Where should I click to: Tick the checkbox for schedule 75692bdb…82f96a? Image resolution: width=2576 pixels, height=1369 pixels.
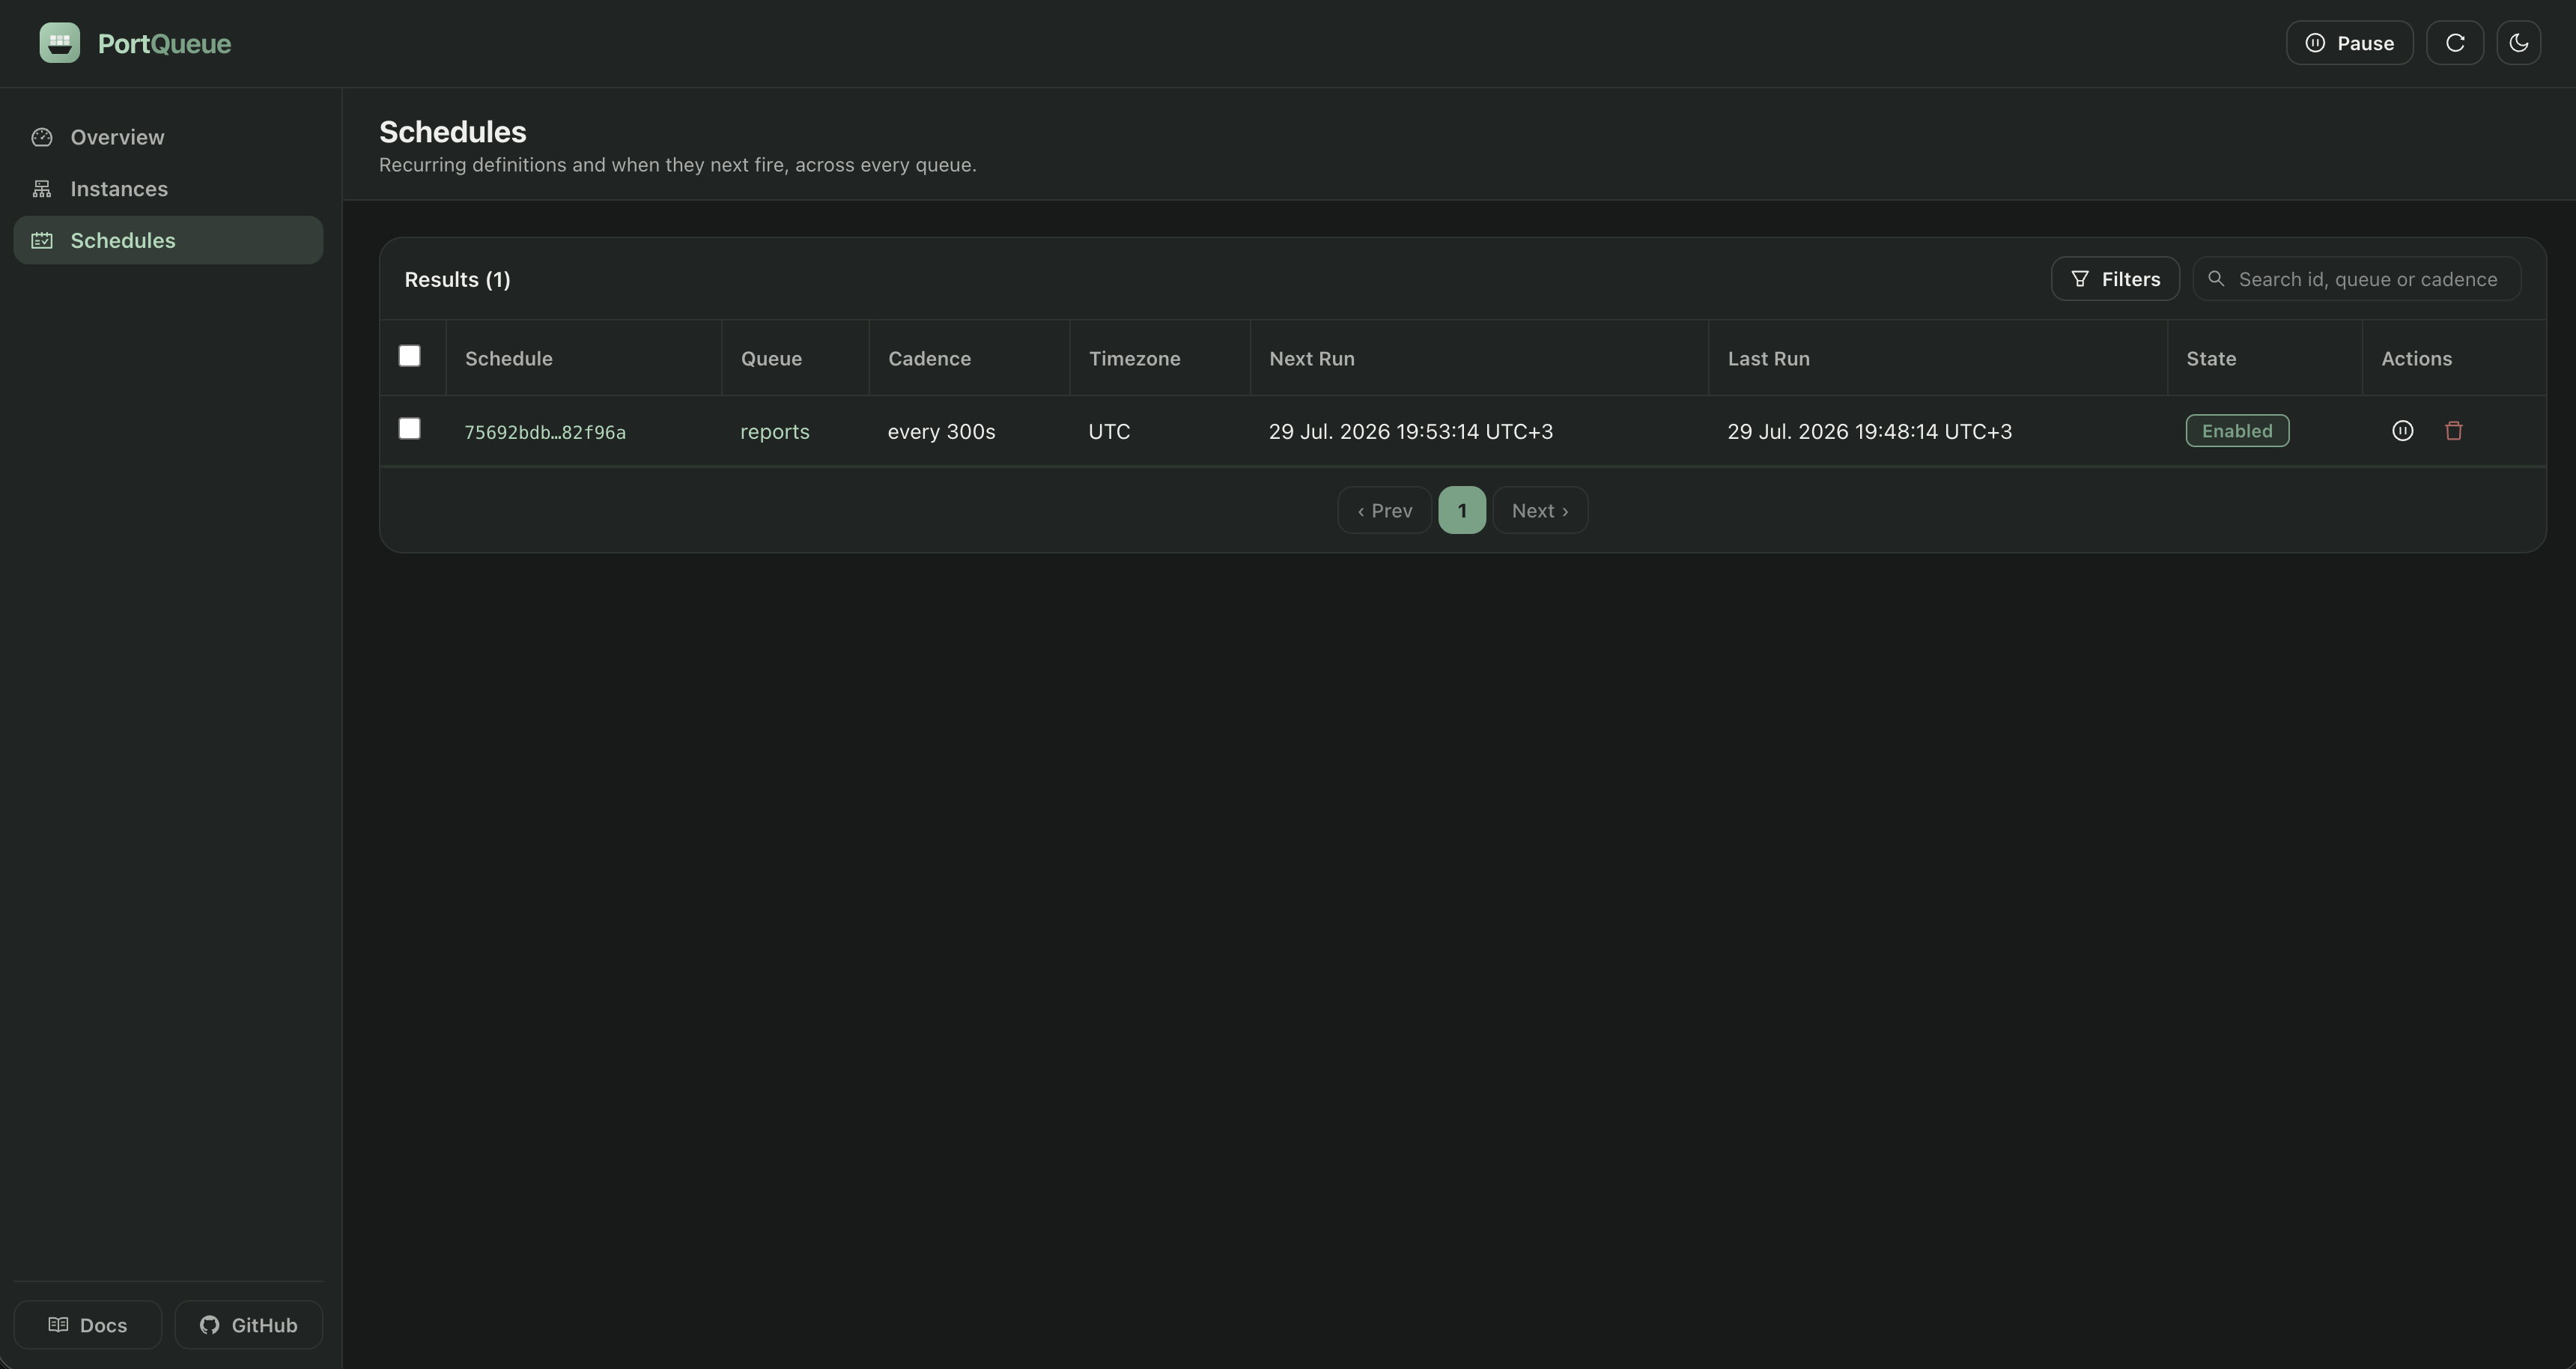click(x=409, y=429)
